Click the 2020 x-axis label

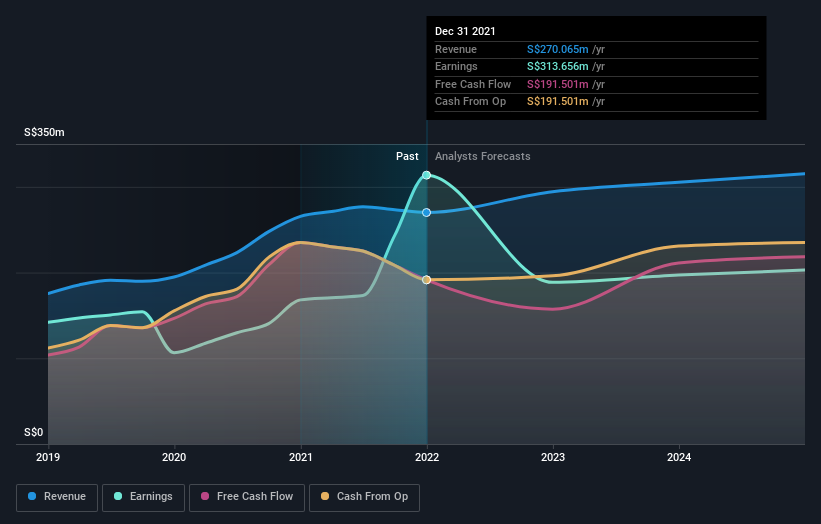(x=174, y=457)
